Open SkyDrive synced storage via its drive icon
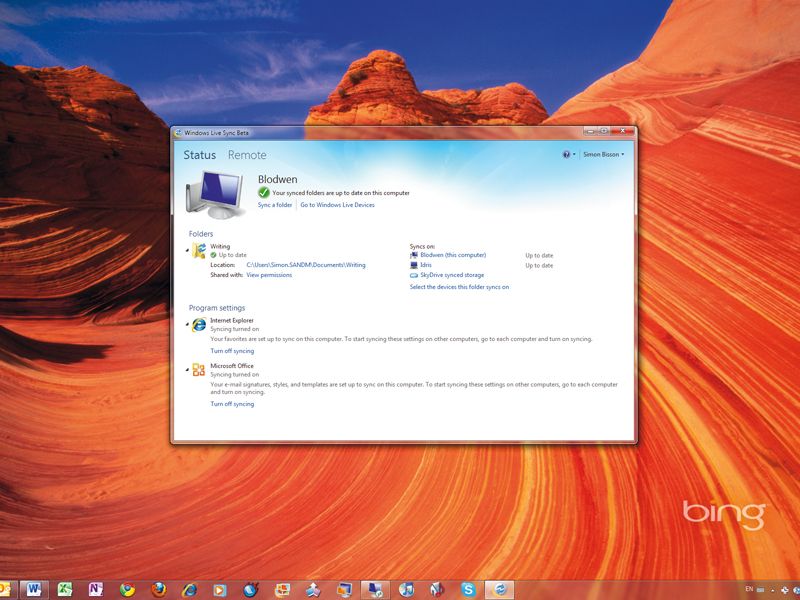800x600 pixels. (x=414, y=275)
